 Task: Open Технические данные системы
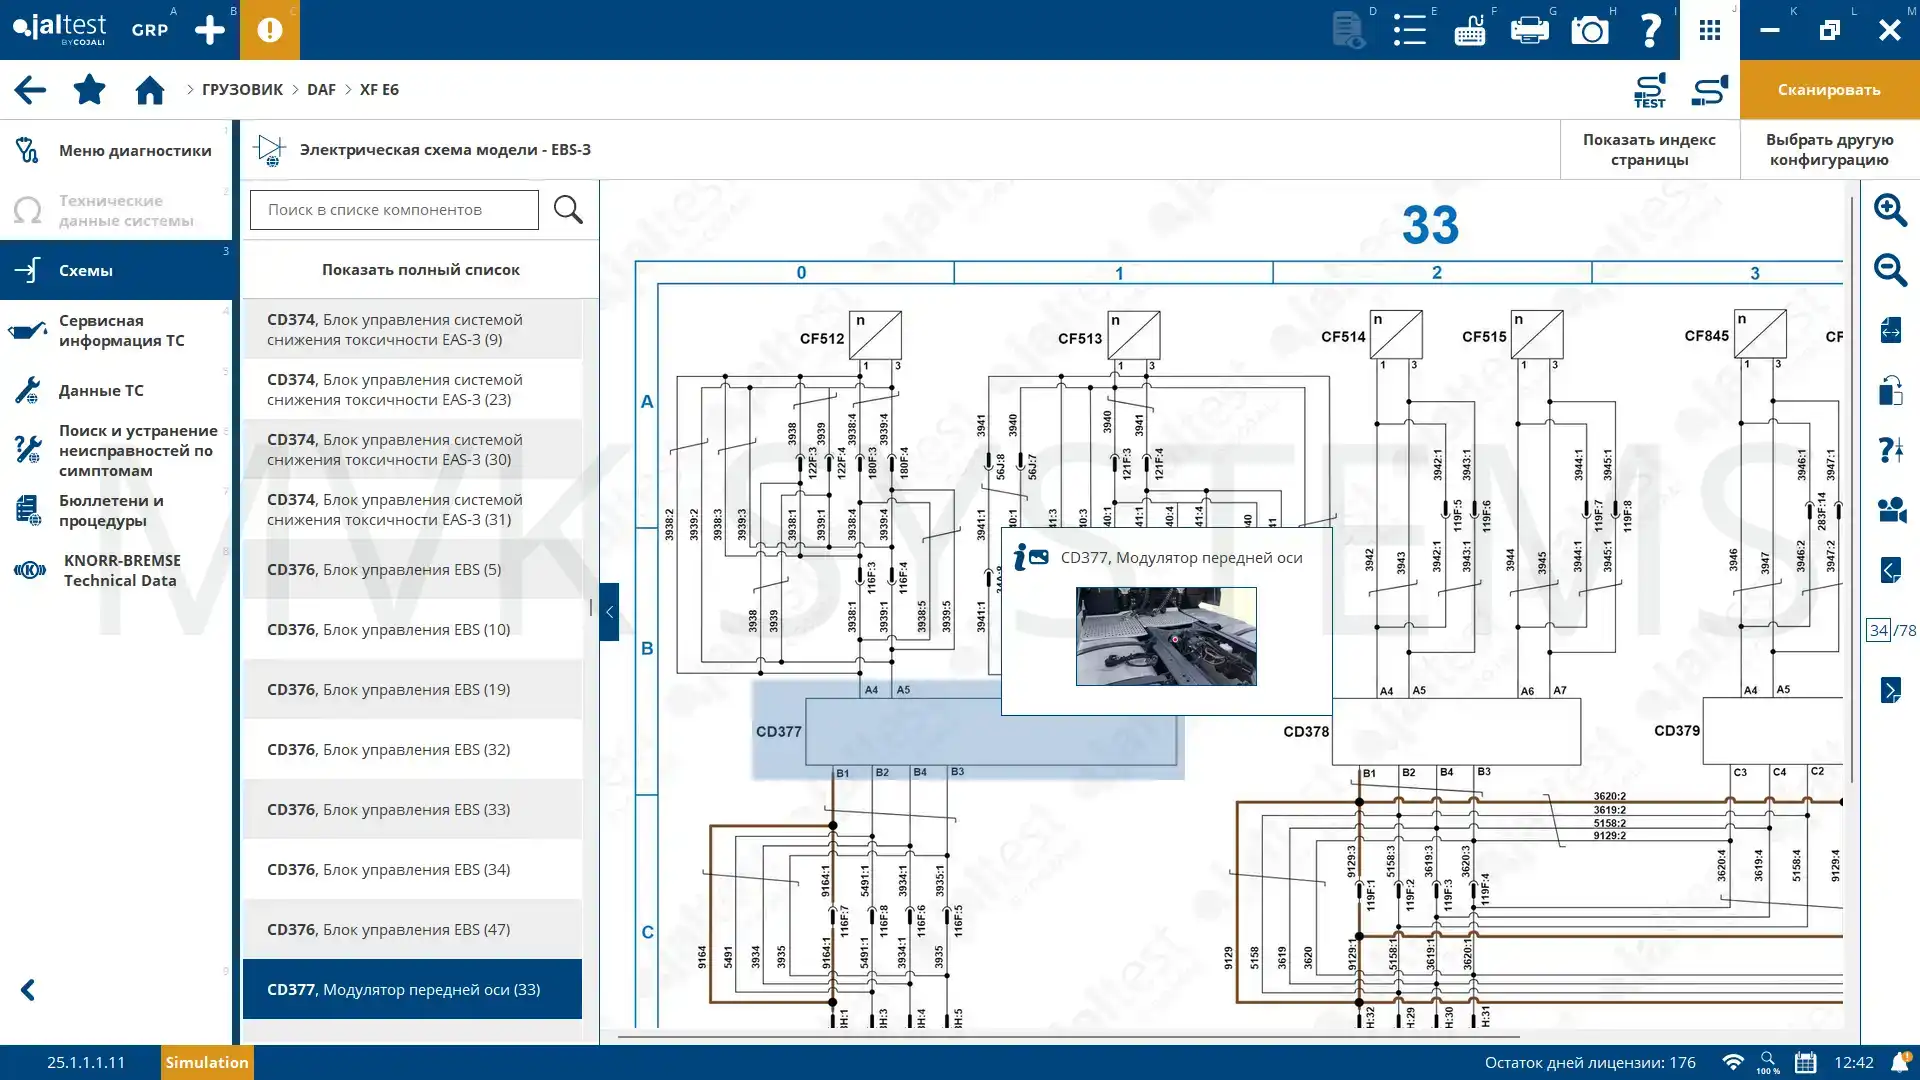pos(116,210)
